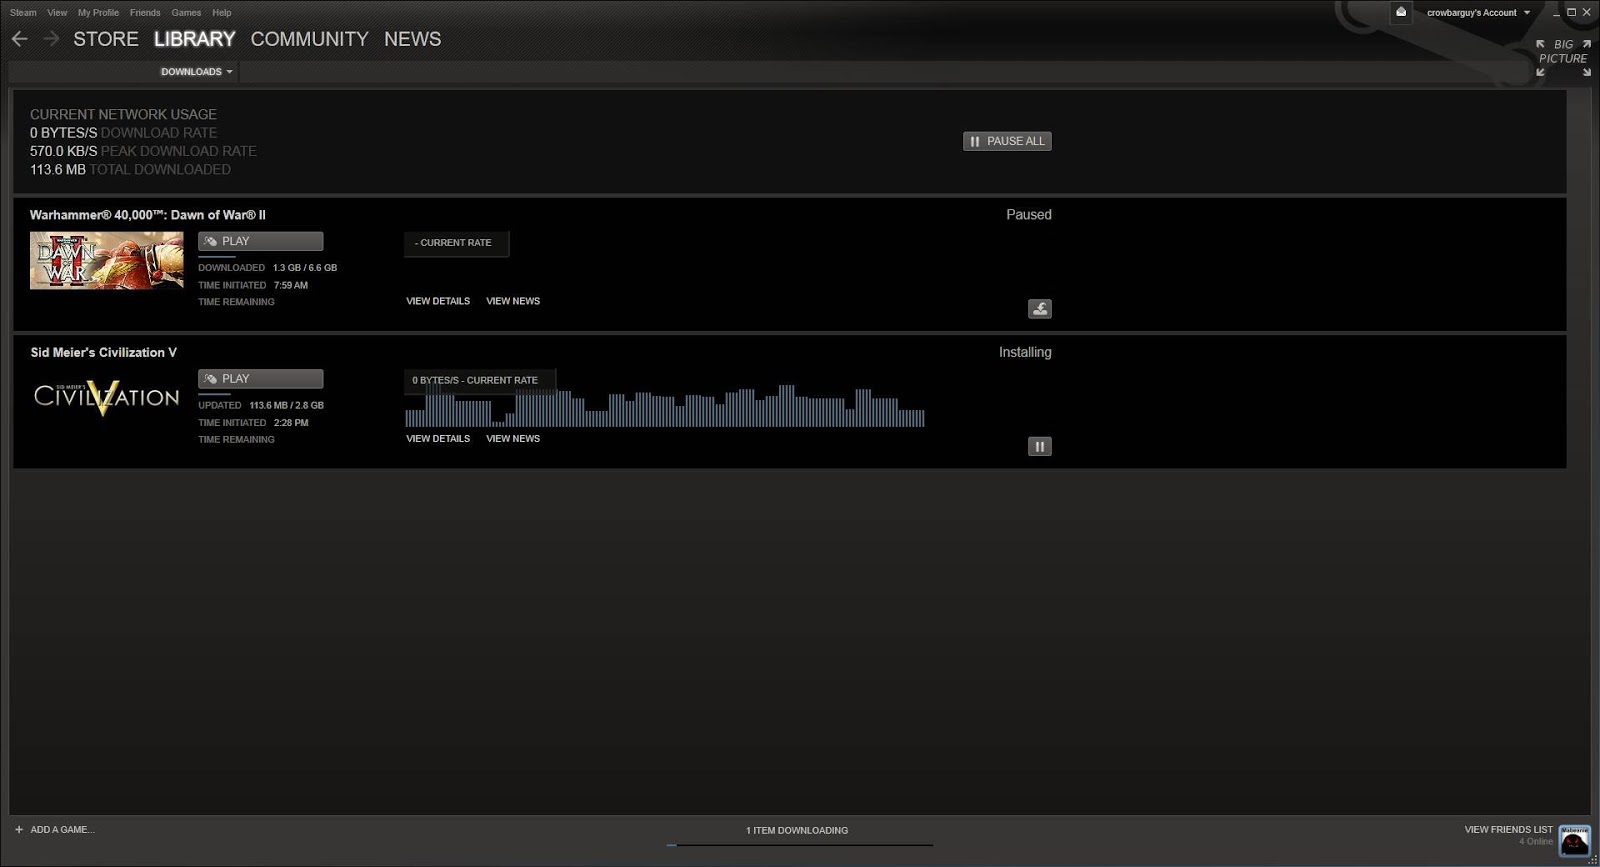This screenshot has height=867, width=1600.
Task: Open the Help menu
Action: click(222, 13)
